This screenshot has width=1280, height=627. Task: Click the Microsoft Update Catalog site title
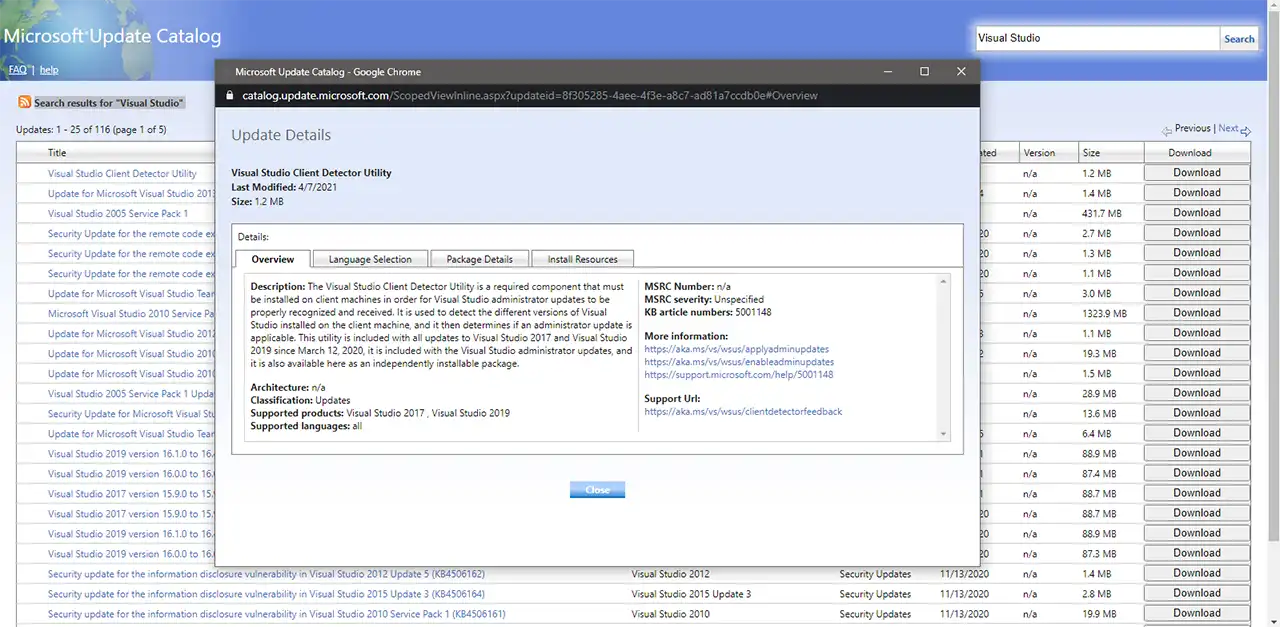[x=111, y=36]
